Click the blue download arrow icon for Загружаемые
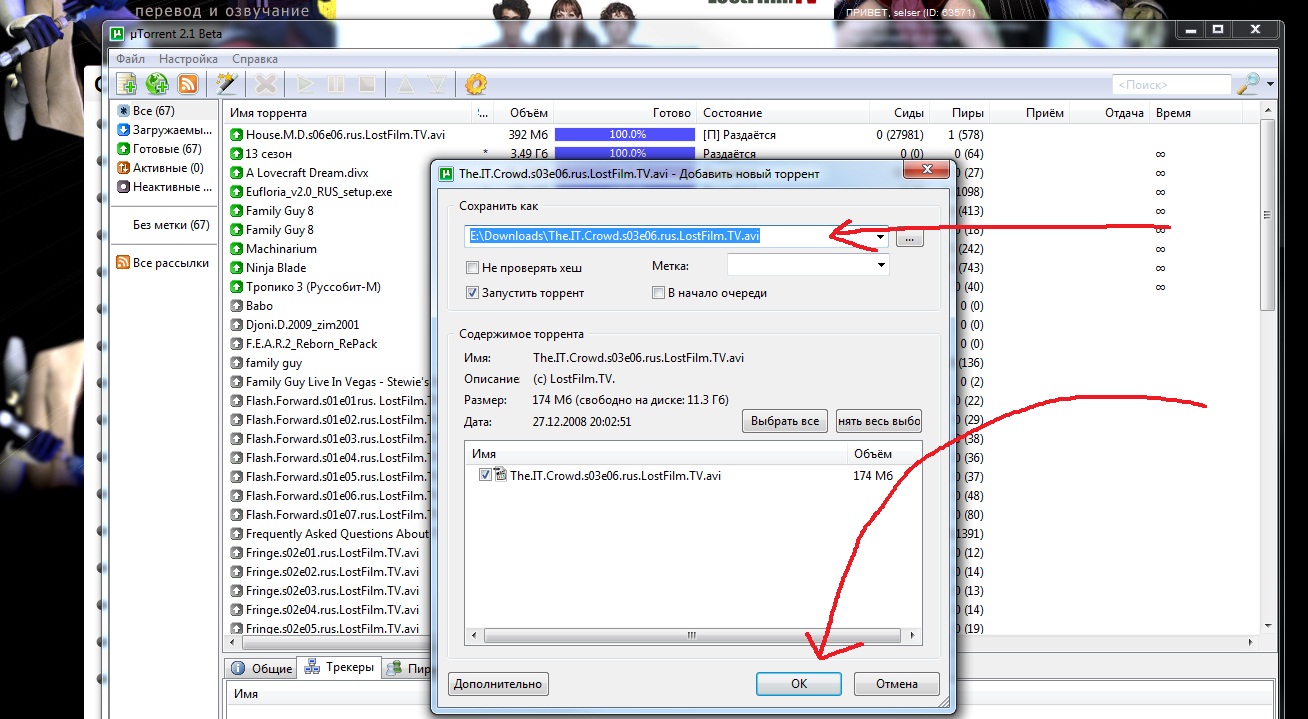 coord(124,130)
